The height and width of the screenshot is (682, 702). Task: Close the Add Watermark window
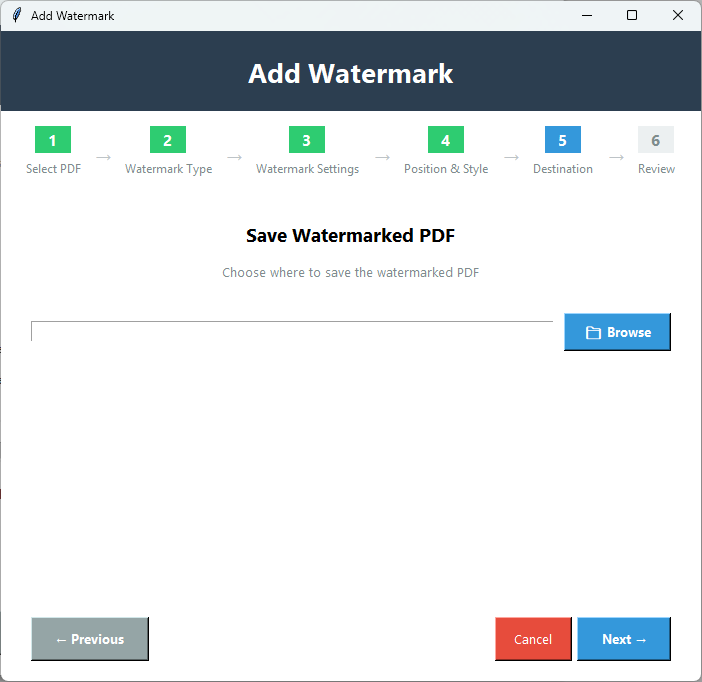pos(678,15)
